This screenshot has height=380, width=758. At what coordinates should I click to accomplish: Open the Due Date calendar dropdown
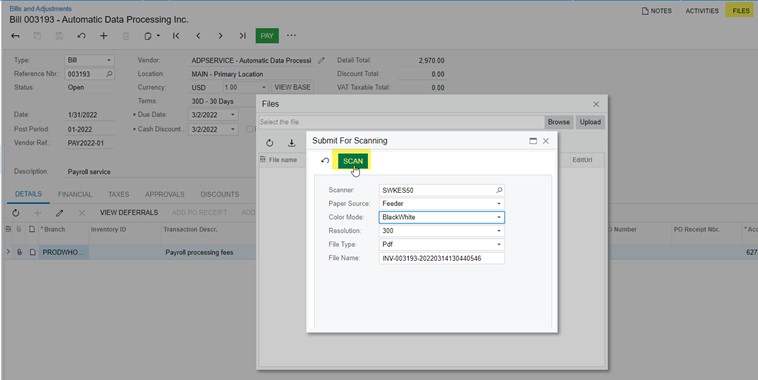233,115
